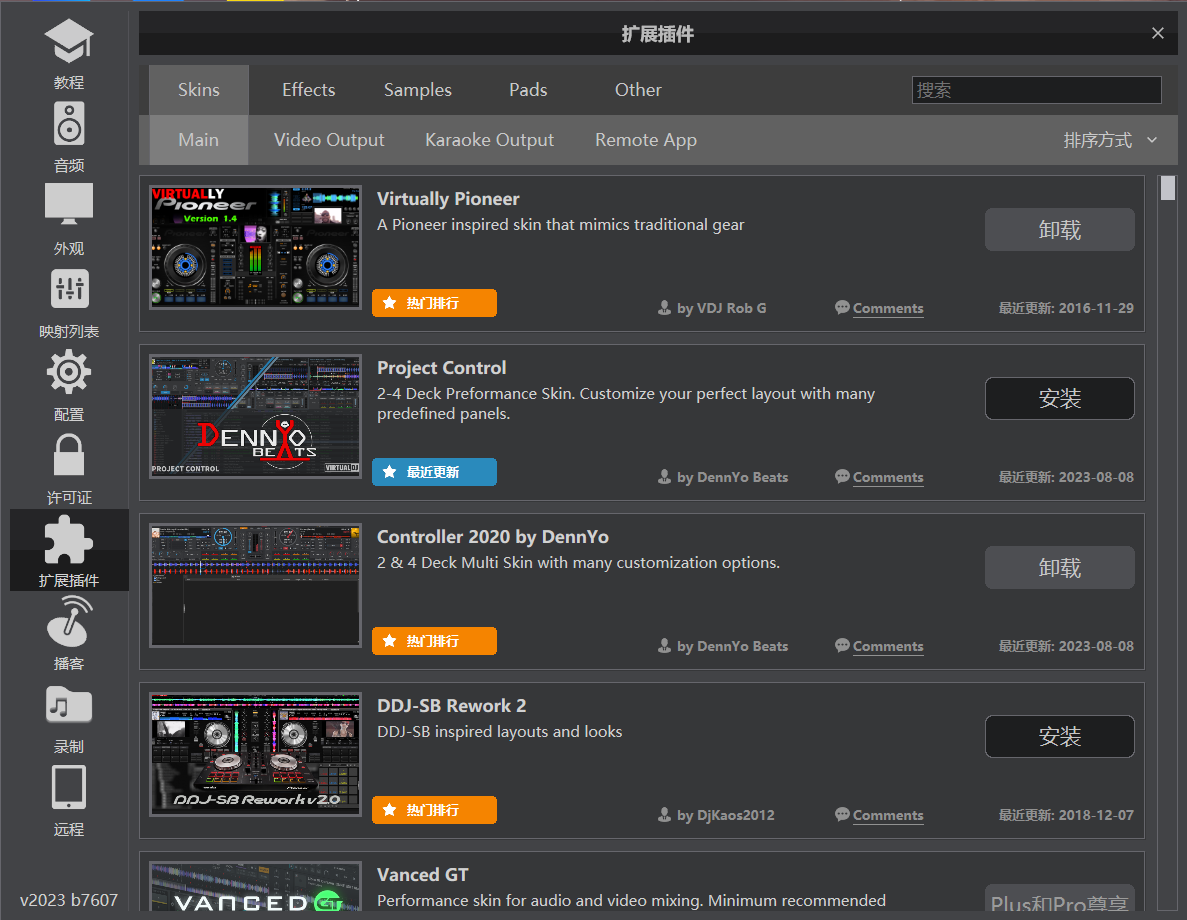Open the 音频 audio speaker icon
Screen dimensions: 1187x920
[x=69, y=125]
